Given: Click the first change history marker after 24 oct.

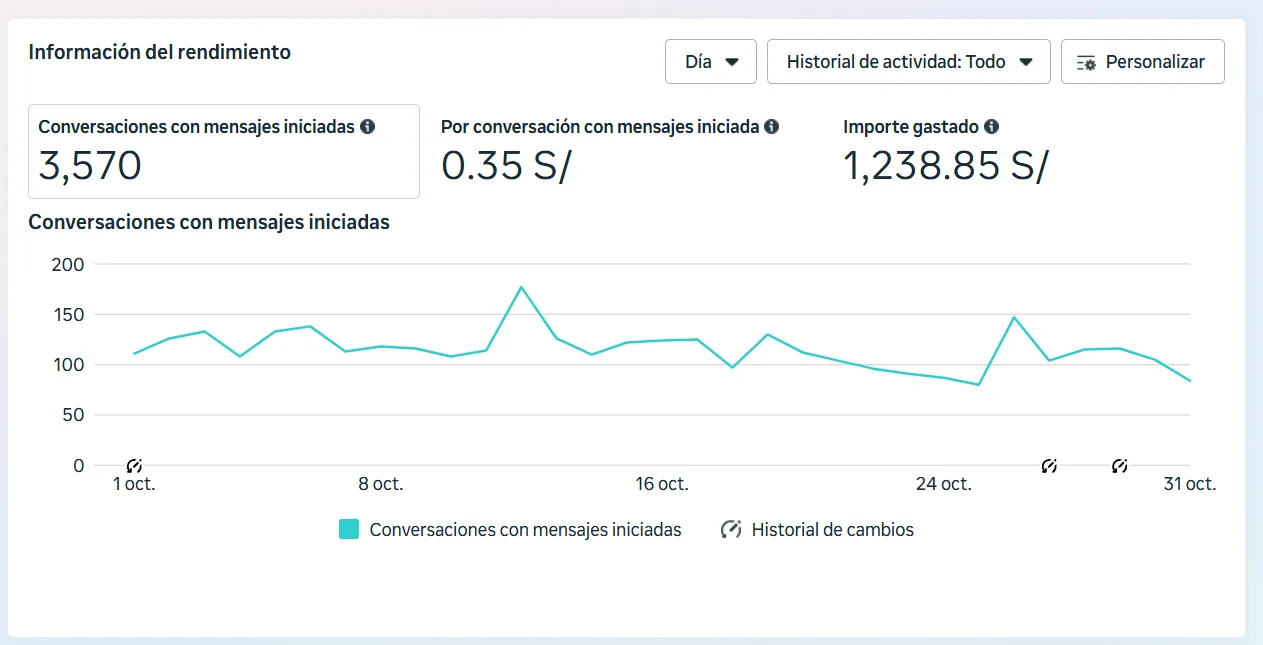Looking at the screenshot, I should point(1049,466).
